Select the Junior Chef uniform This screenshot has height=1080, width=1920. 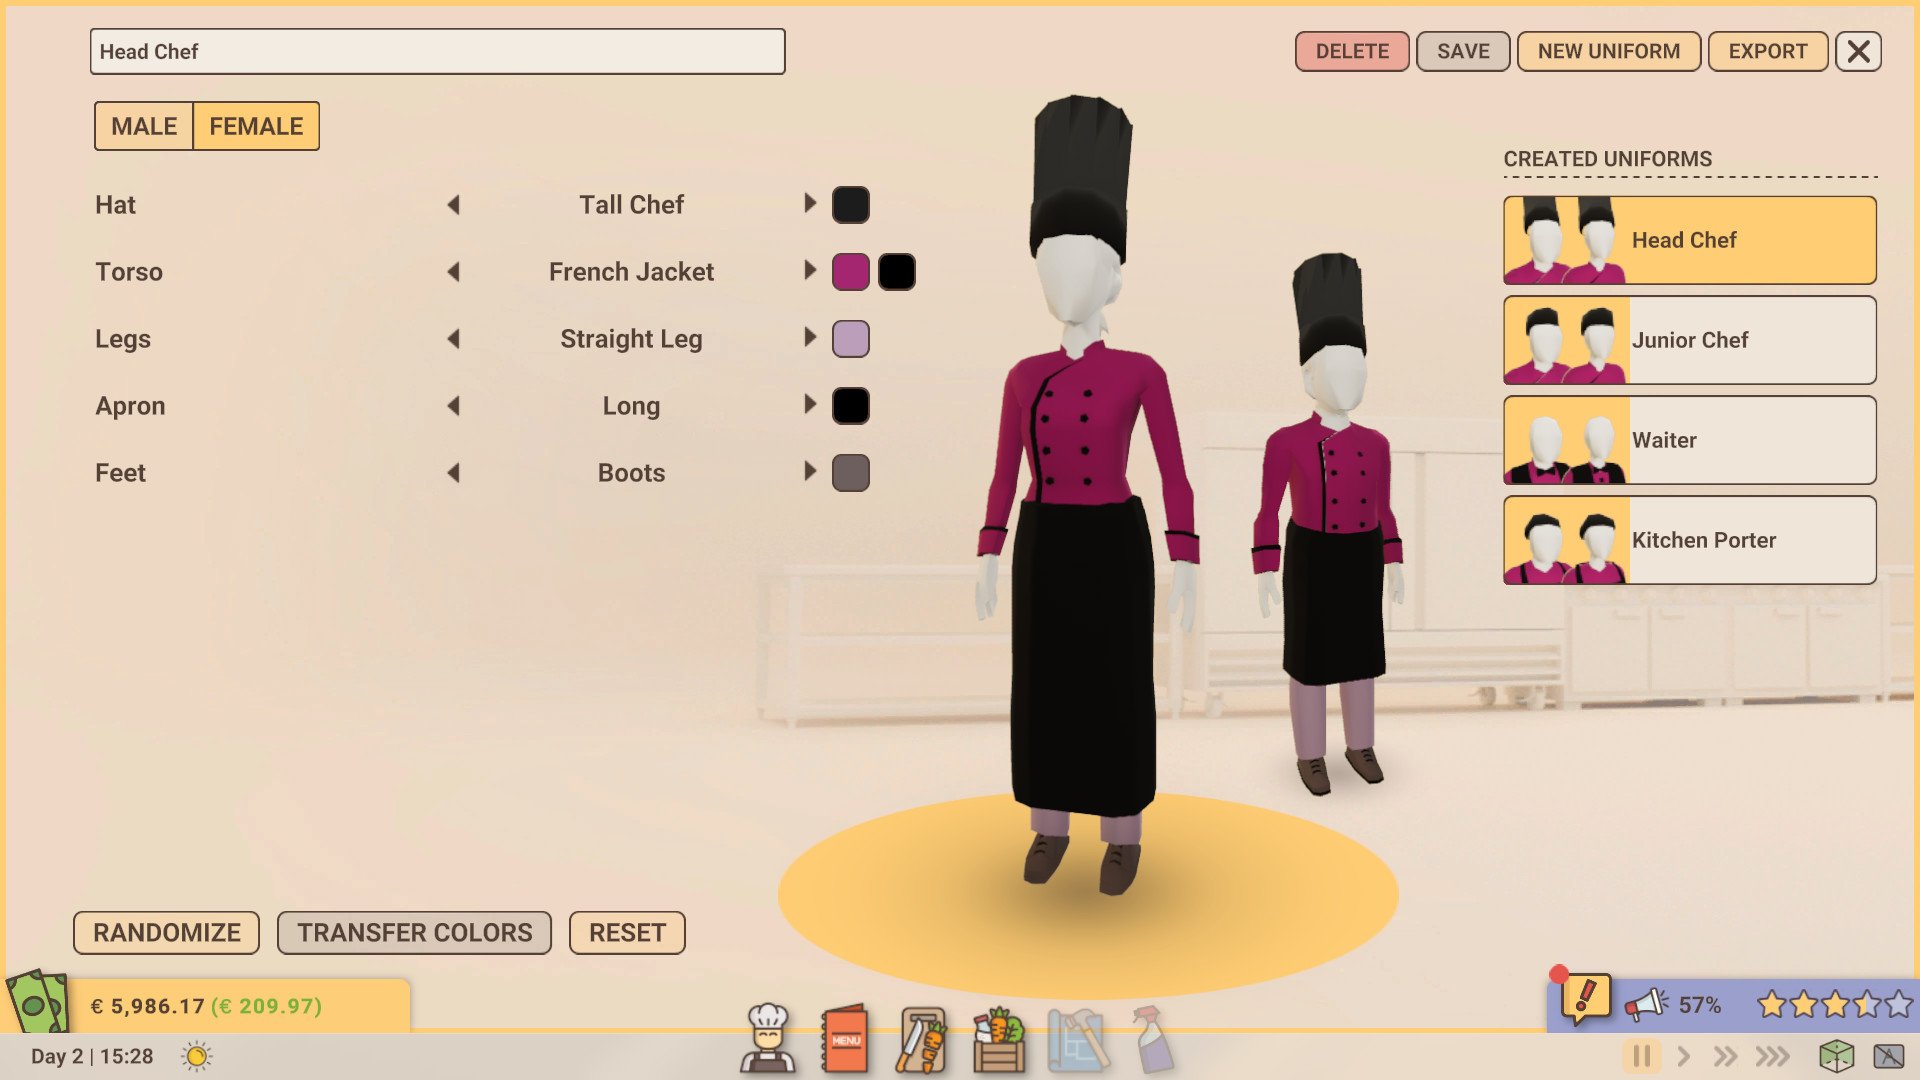(1691, 340)
